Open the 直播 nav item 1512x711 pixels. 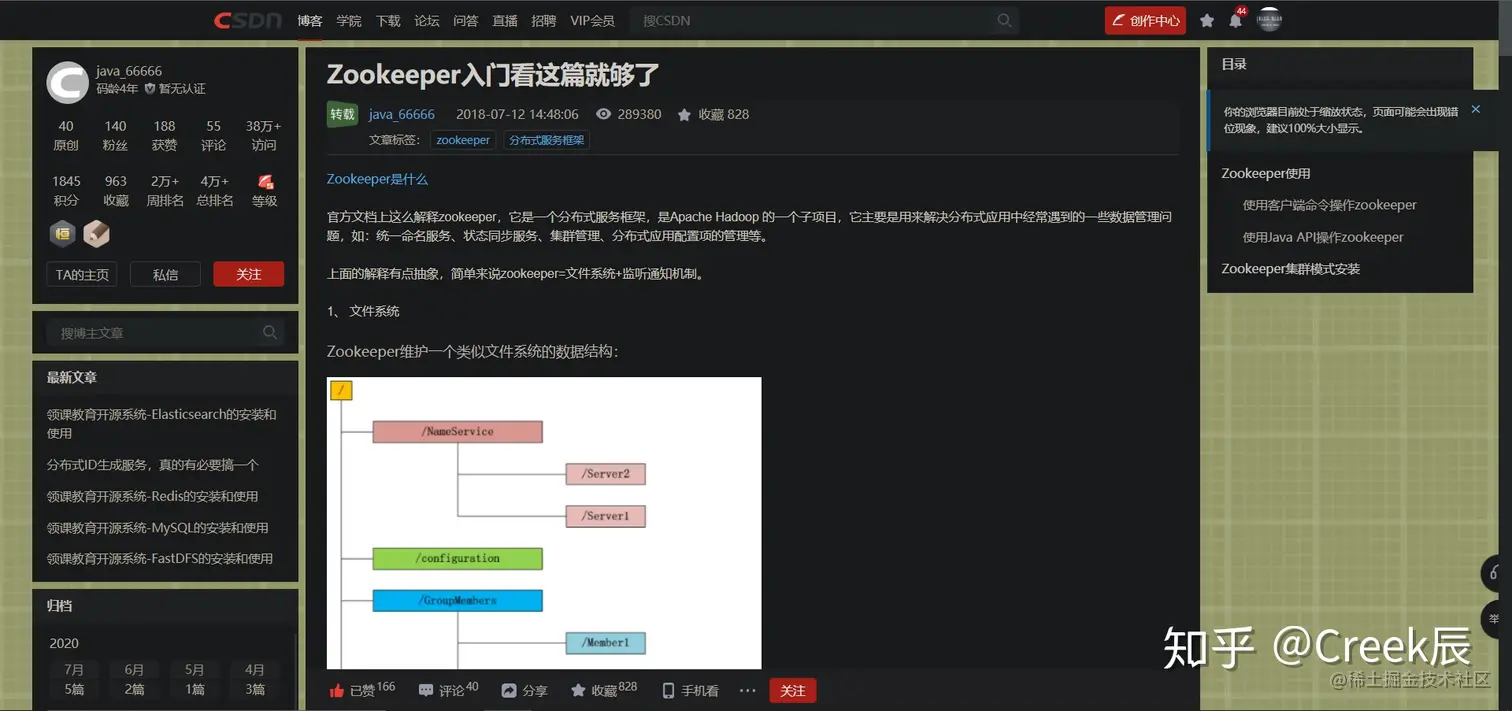tap(505, 20)
